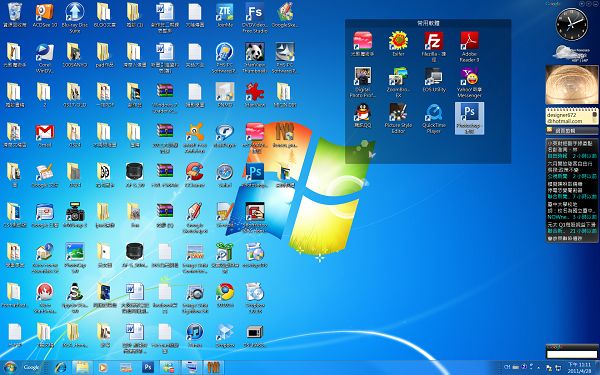The image size is (600, 375).
Task: Click the QQ penguin shortcut
Action: (x=362, y=115)
